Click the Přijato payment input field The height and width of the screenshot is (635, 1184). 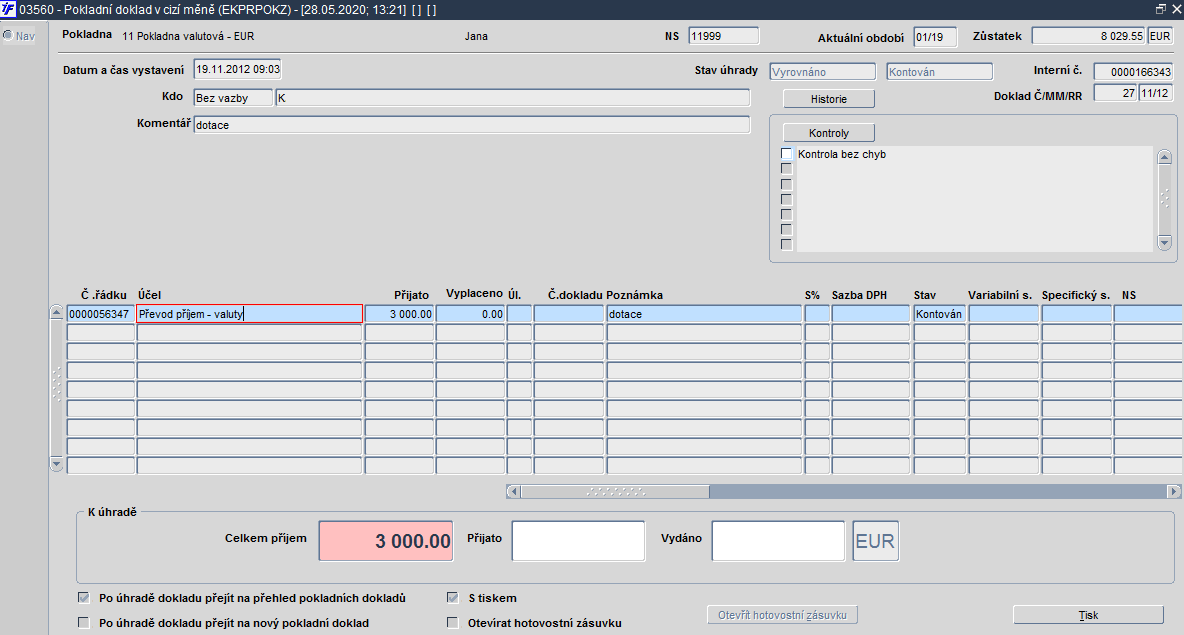coord(578,541)
